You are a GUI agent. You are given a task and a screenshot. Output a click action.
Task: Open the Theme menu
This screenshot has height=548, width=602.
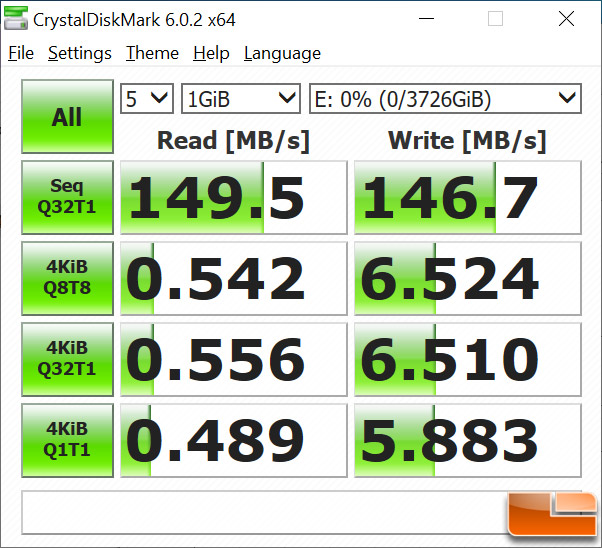(152, 53)
